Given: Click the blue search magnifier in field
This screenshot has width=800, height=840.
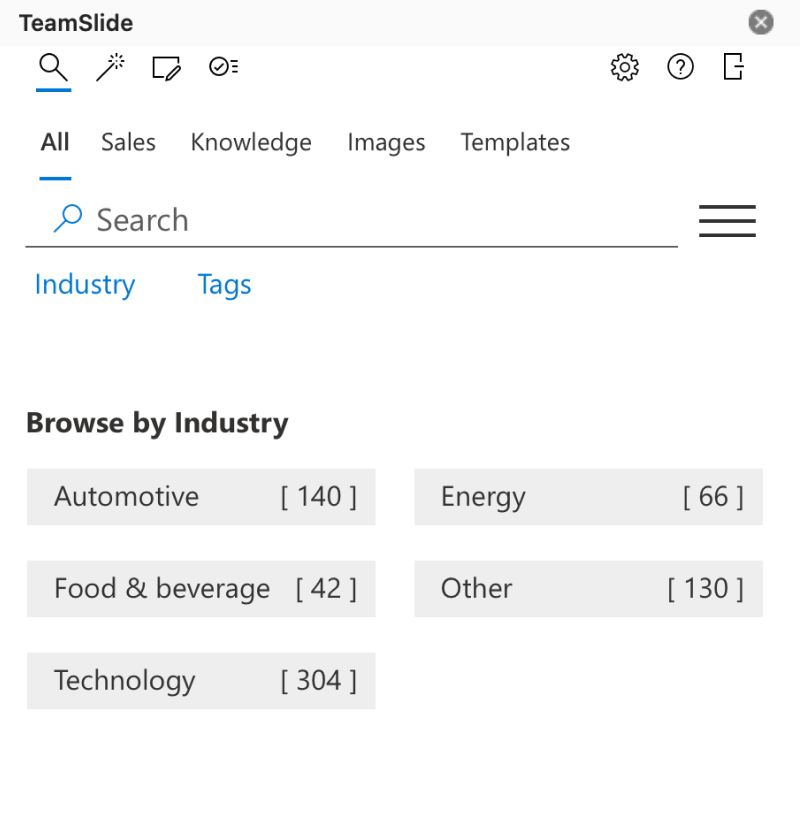Looking at the screenshot, I should click(68, 219).
